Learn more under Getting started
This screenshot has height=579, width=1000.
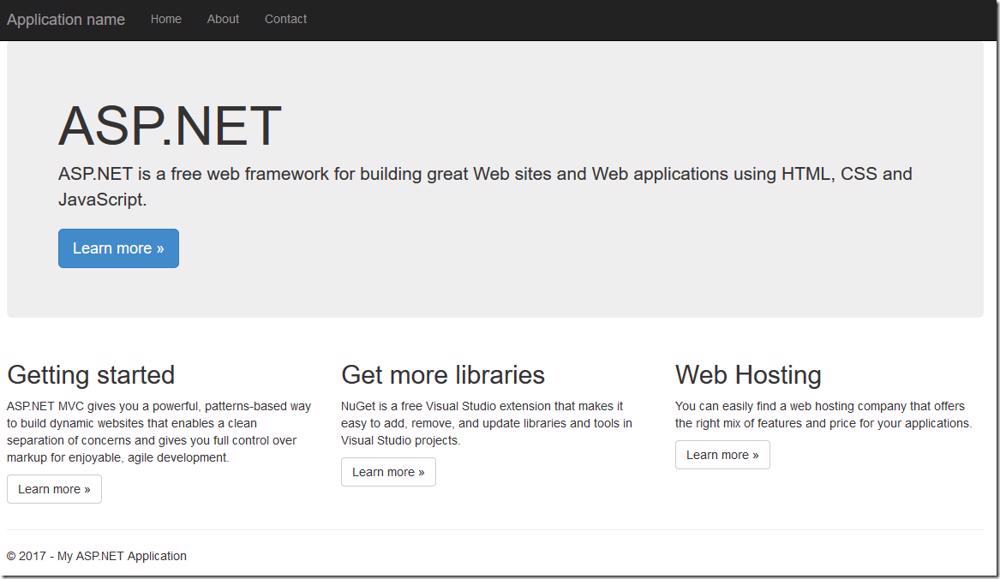[54, 489]
